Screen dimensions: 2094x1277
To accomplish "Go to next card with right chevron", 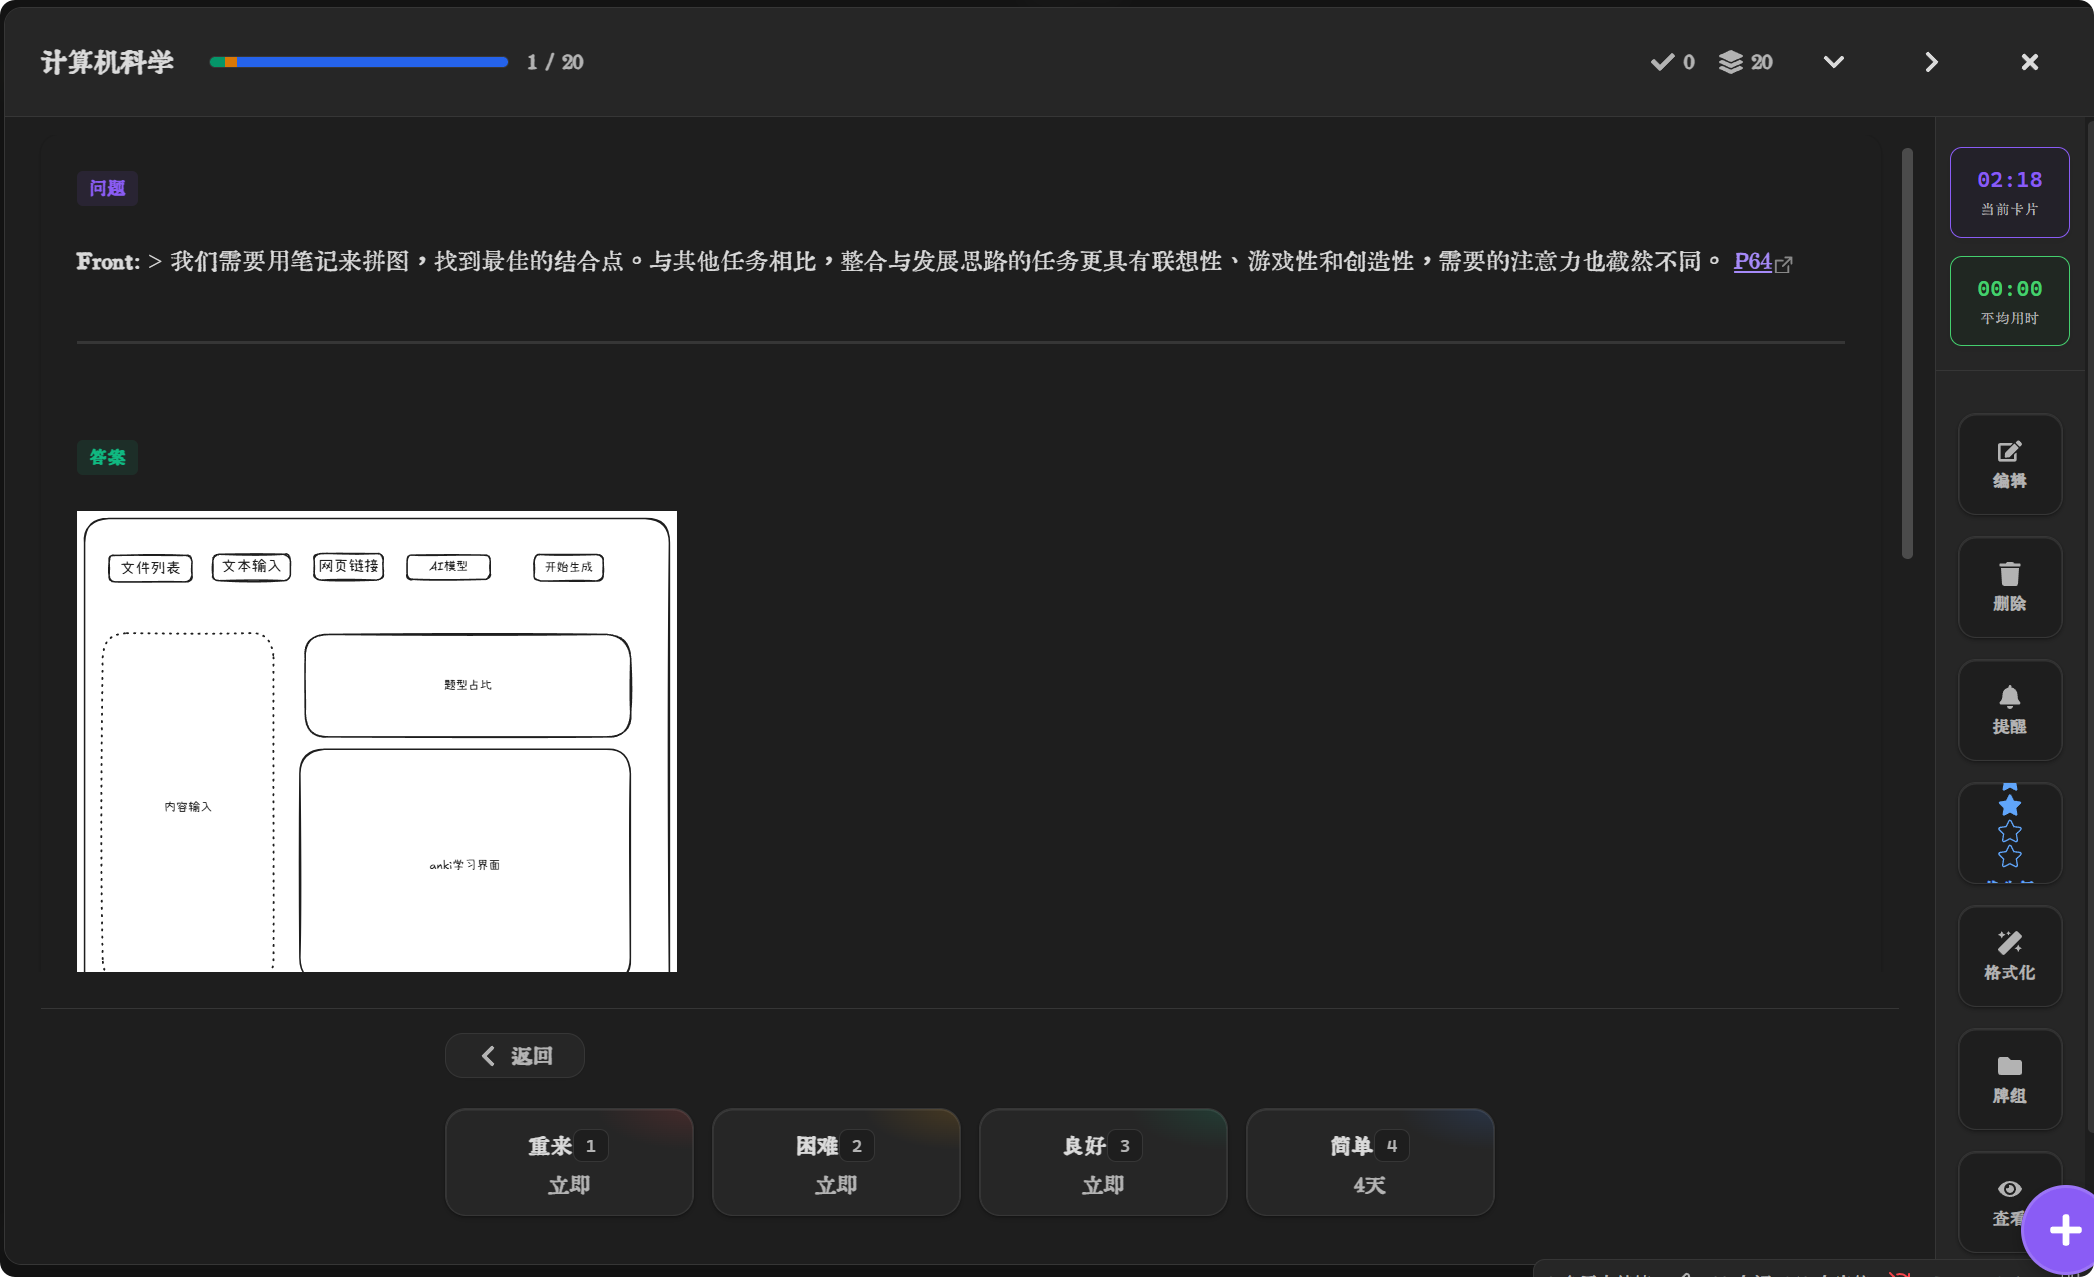I will tap(1931, 62).
